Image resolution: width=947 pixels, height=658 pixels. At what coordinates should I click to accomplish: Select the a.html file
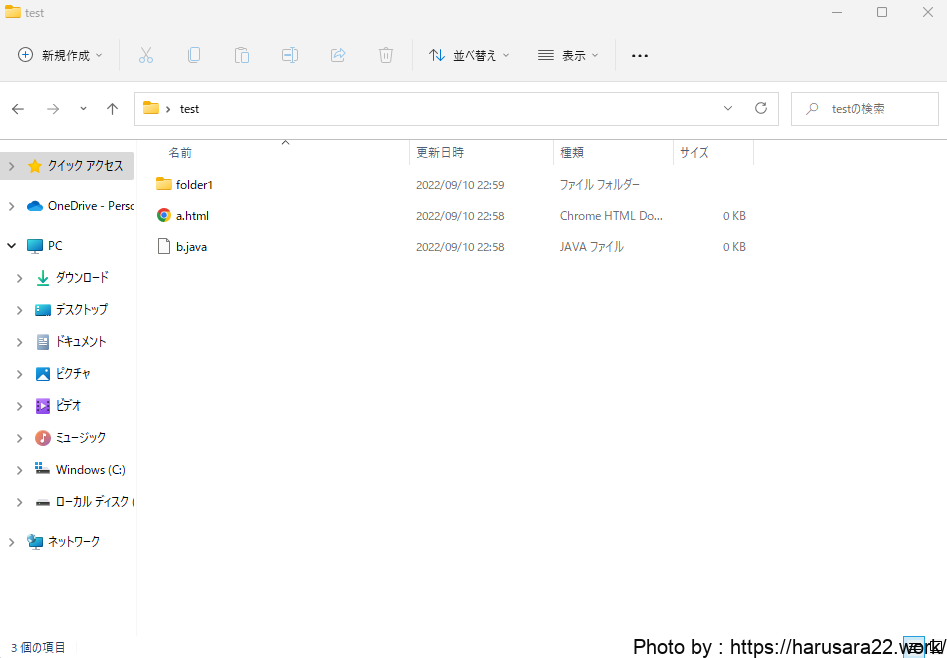(192, 216)
